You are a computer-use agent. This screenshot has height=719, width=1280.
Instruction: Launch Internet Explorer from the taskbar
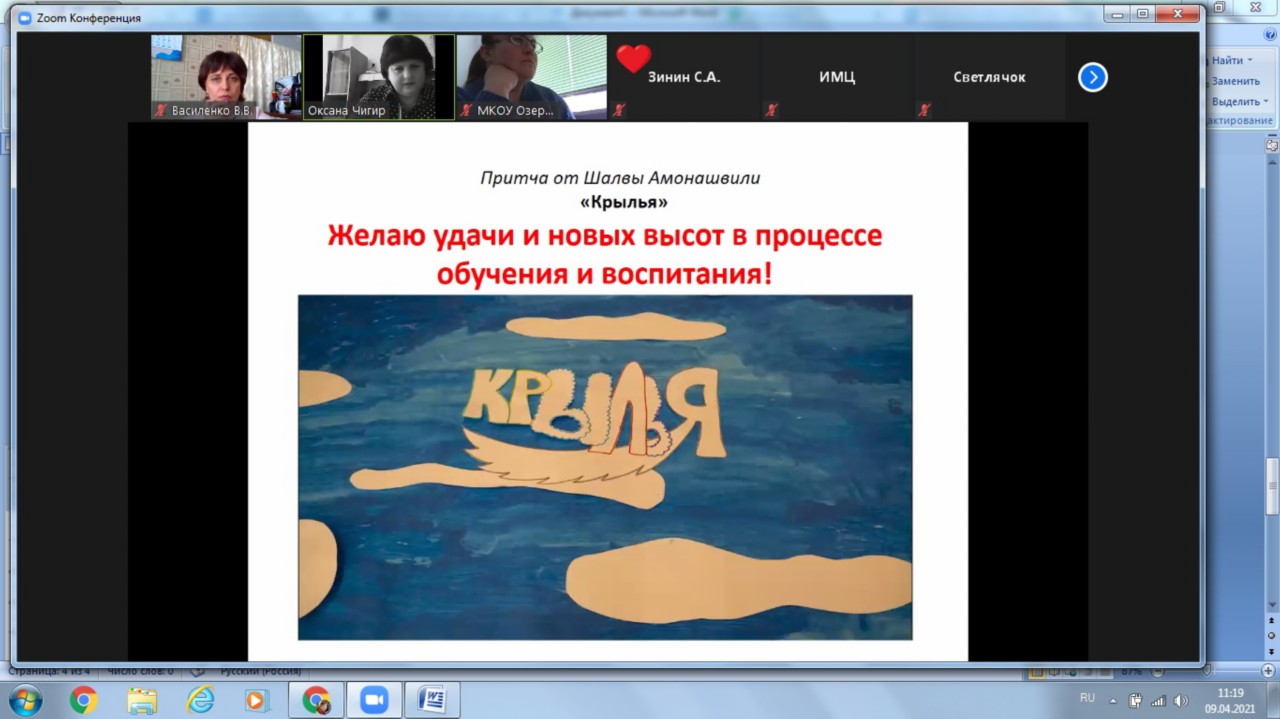[200, 700]
